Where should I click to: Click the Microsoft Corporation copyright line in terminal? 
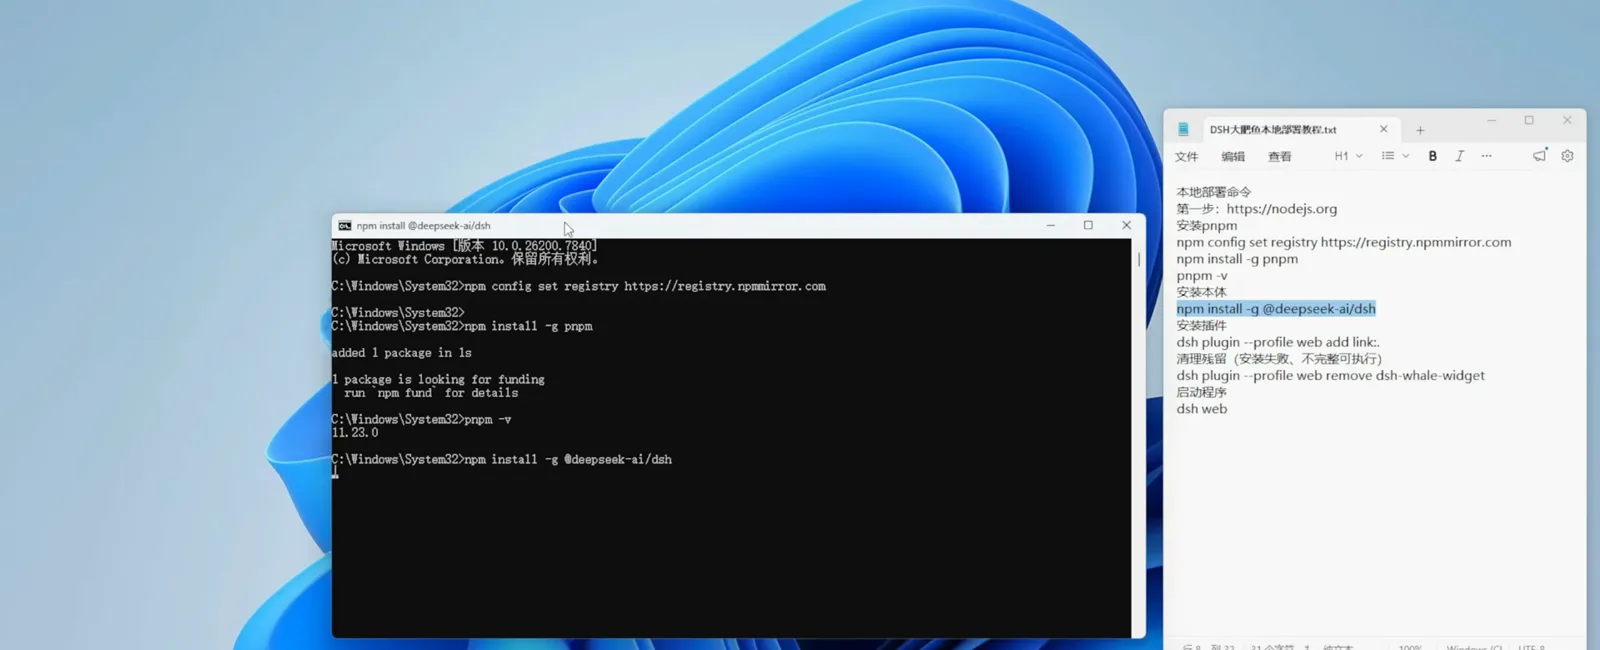coord(465,259)
